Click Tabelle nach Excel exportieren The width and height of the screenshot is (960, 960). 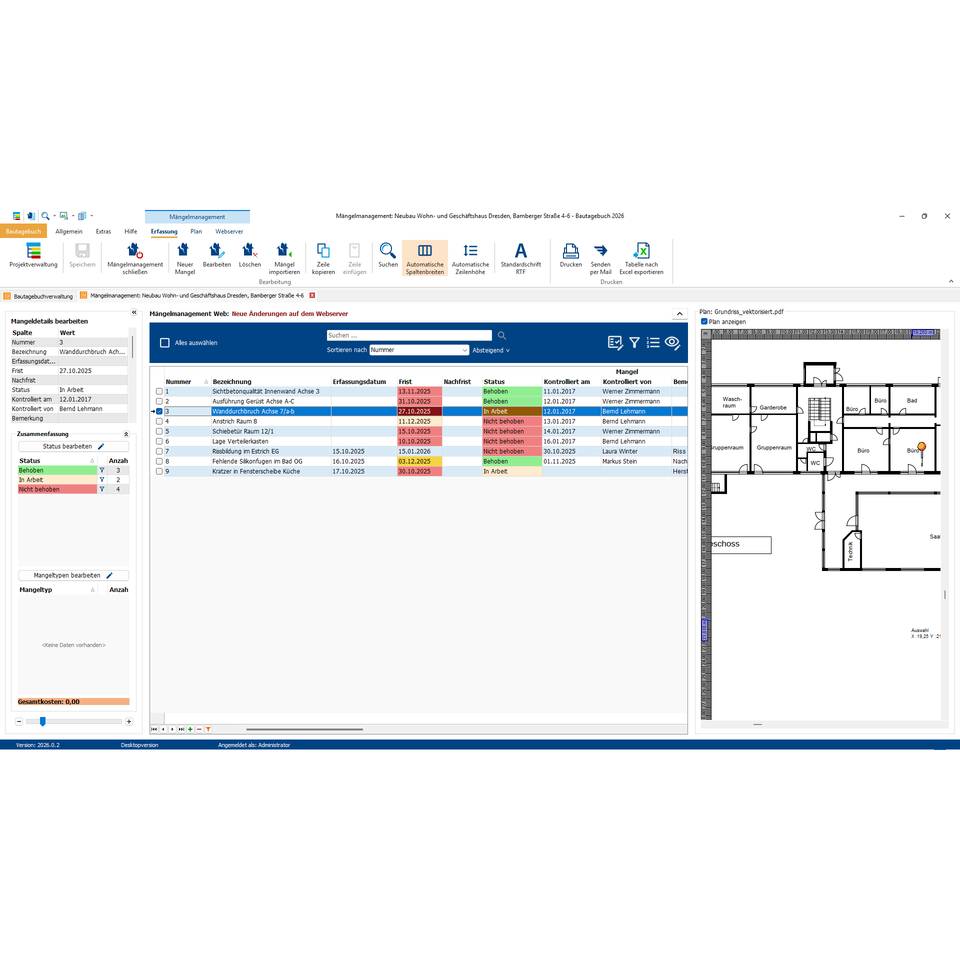641,258
